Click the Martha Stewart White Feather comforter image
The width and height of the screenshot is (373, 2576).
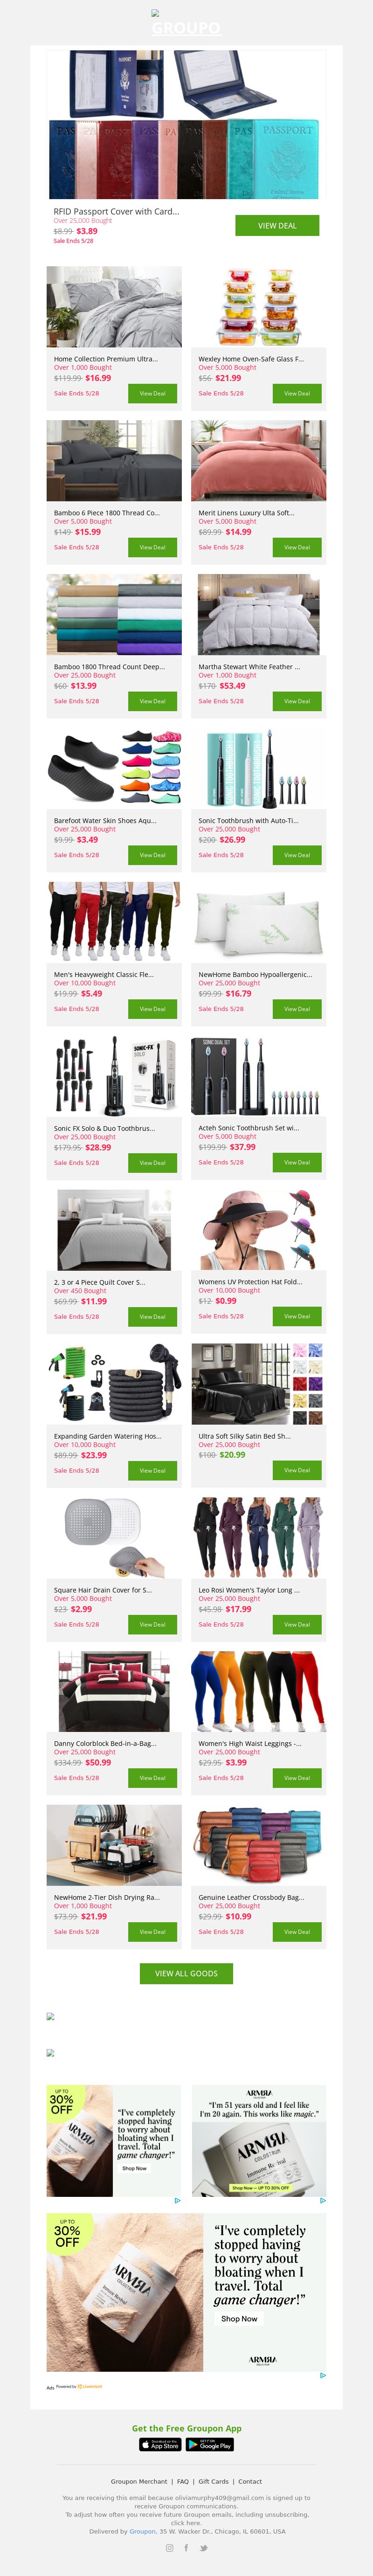(259, 615)
